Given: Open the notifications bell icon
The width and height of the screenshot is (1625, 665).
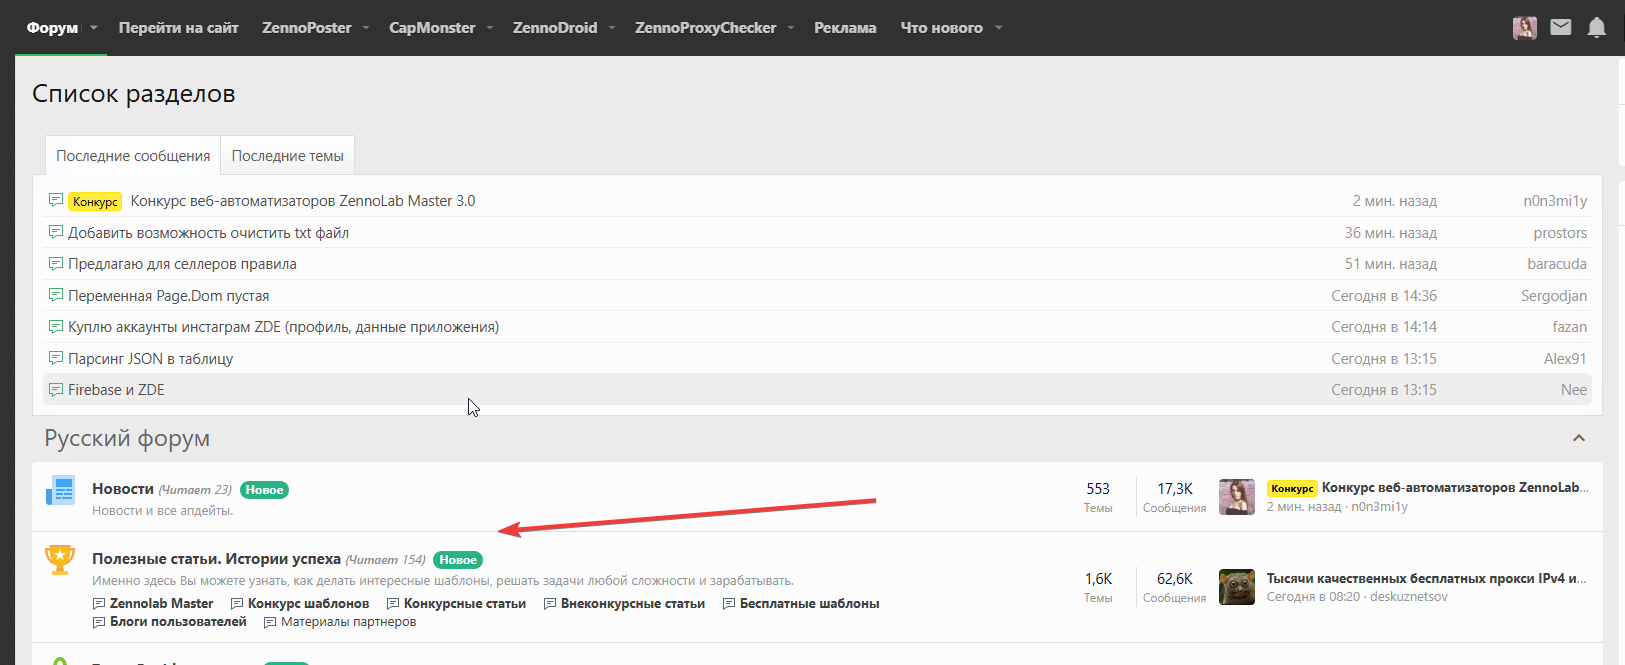Looking at the screenshot, I should [1597, 28].
